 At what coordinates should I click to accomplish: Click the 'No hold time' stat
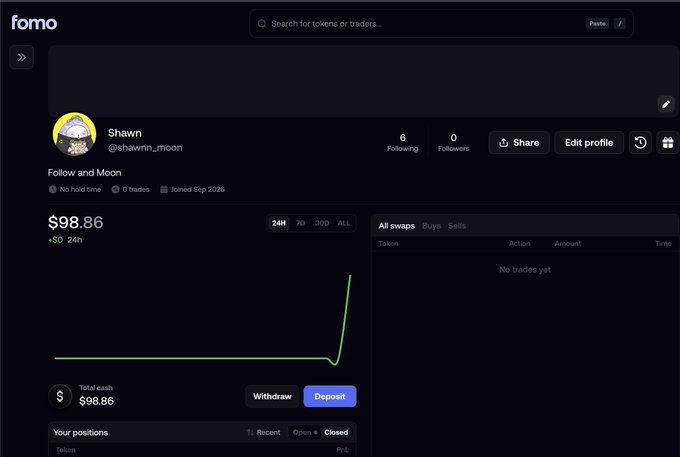[75, 189]
